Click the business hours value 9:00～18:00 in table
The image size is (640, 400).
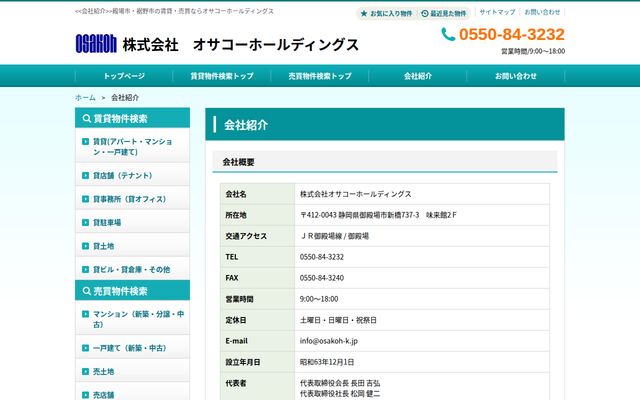click(319, 299)
